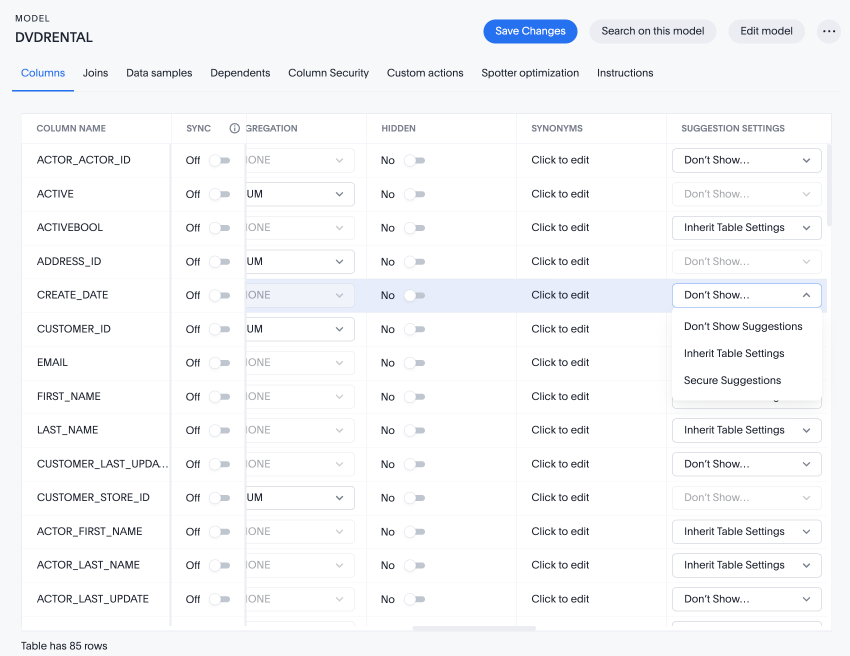
Task: Click the ACTIVEBOOL column name cell
Action: [x=69, y=228]
